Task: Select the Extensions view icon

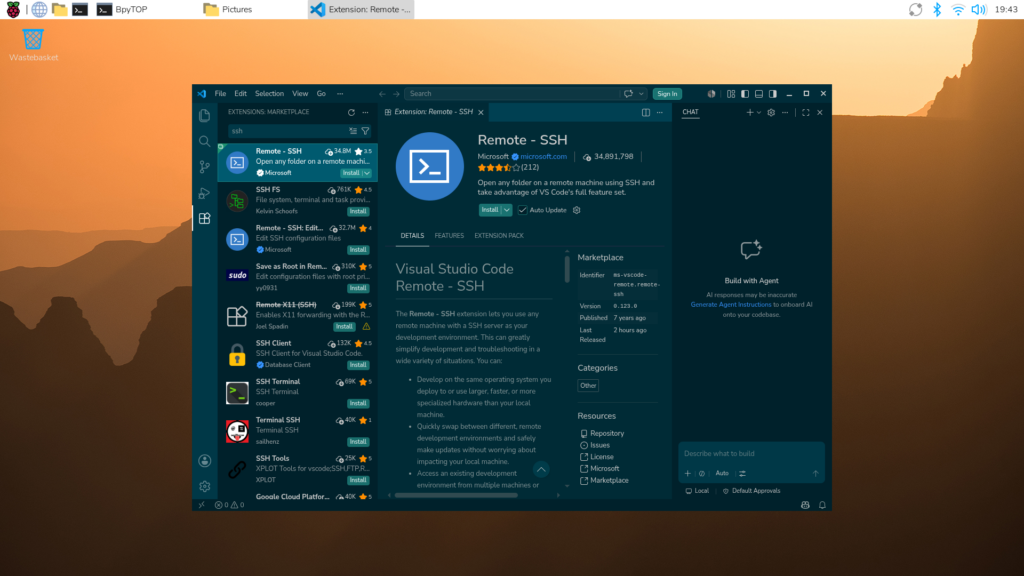Action: click(204, 218)
